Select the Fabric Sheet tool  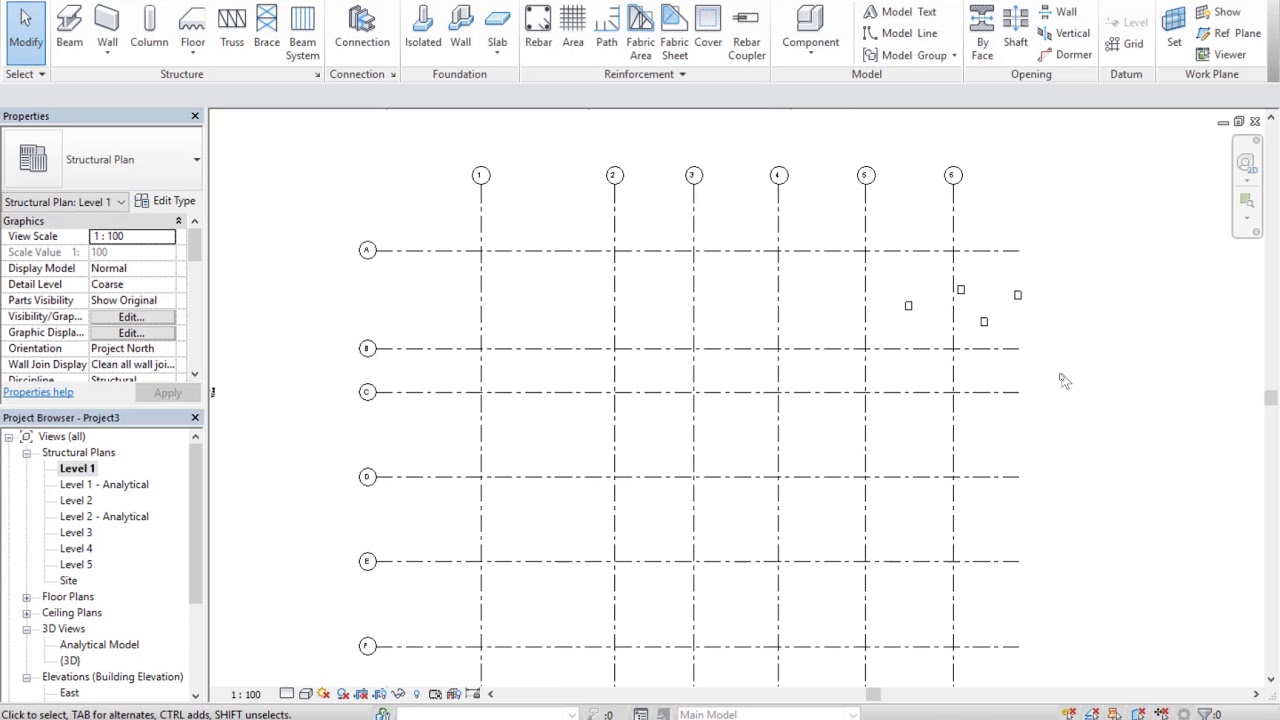pos(674,33)
